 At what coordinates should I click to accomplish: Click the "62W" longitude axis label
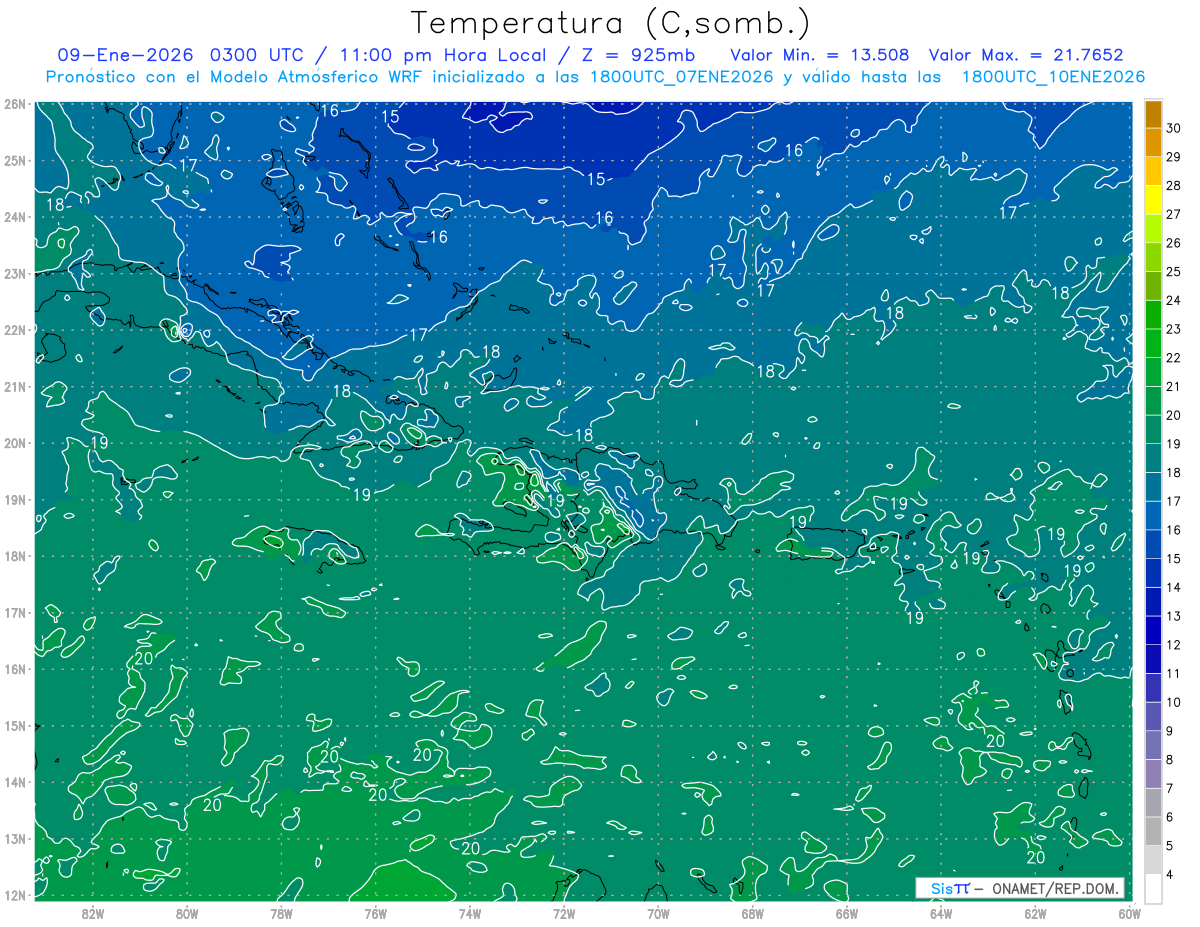[1036, 913]
